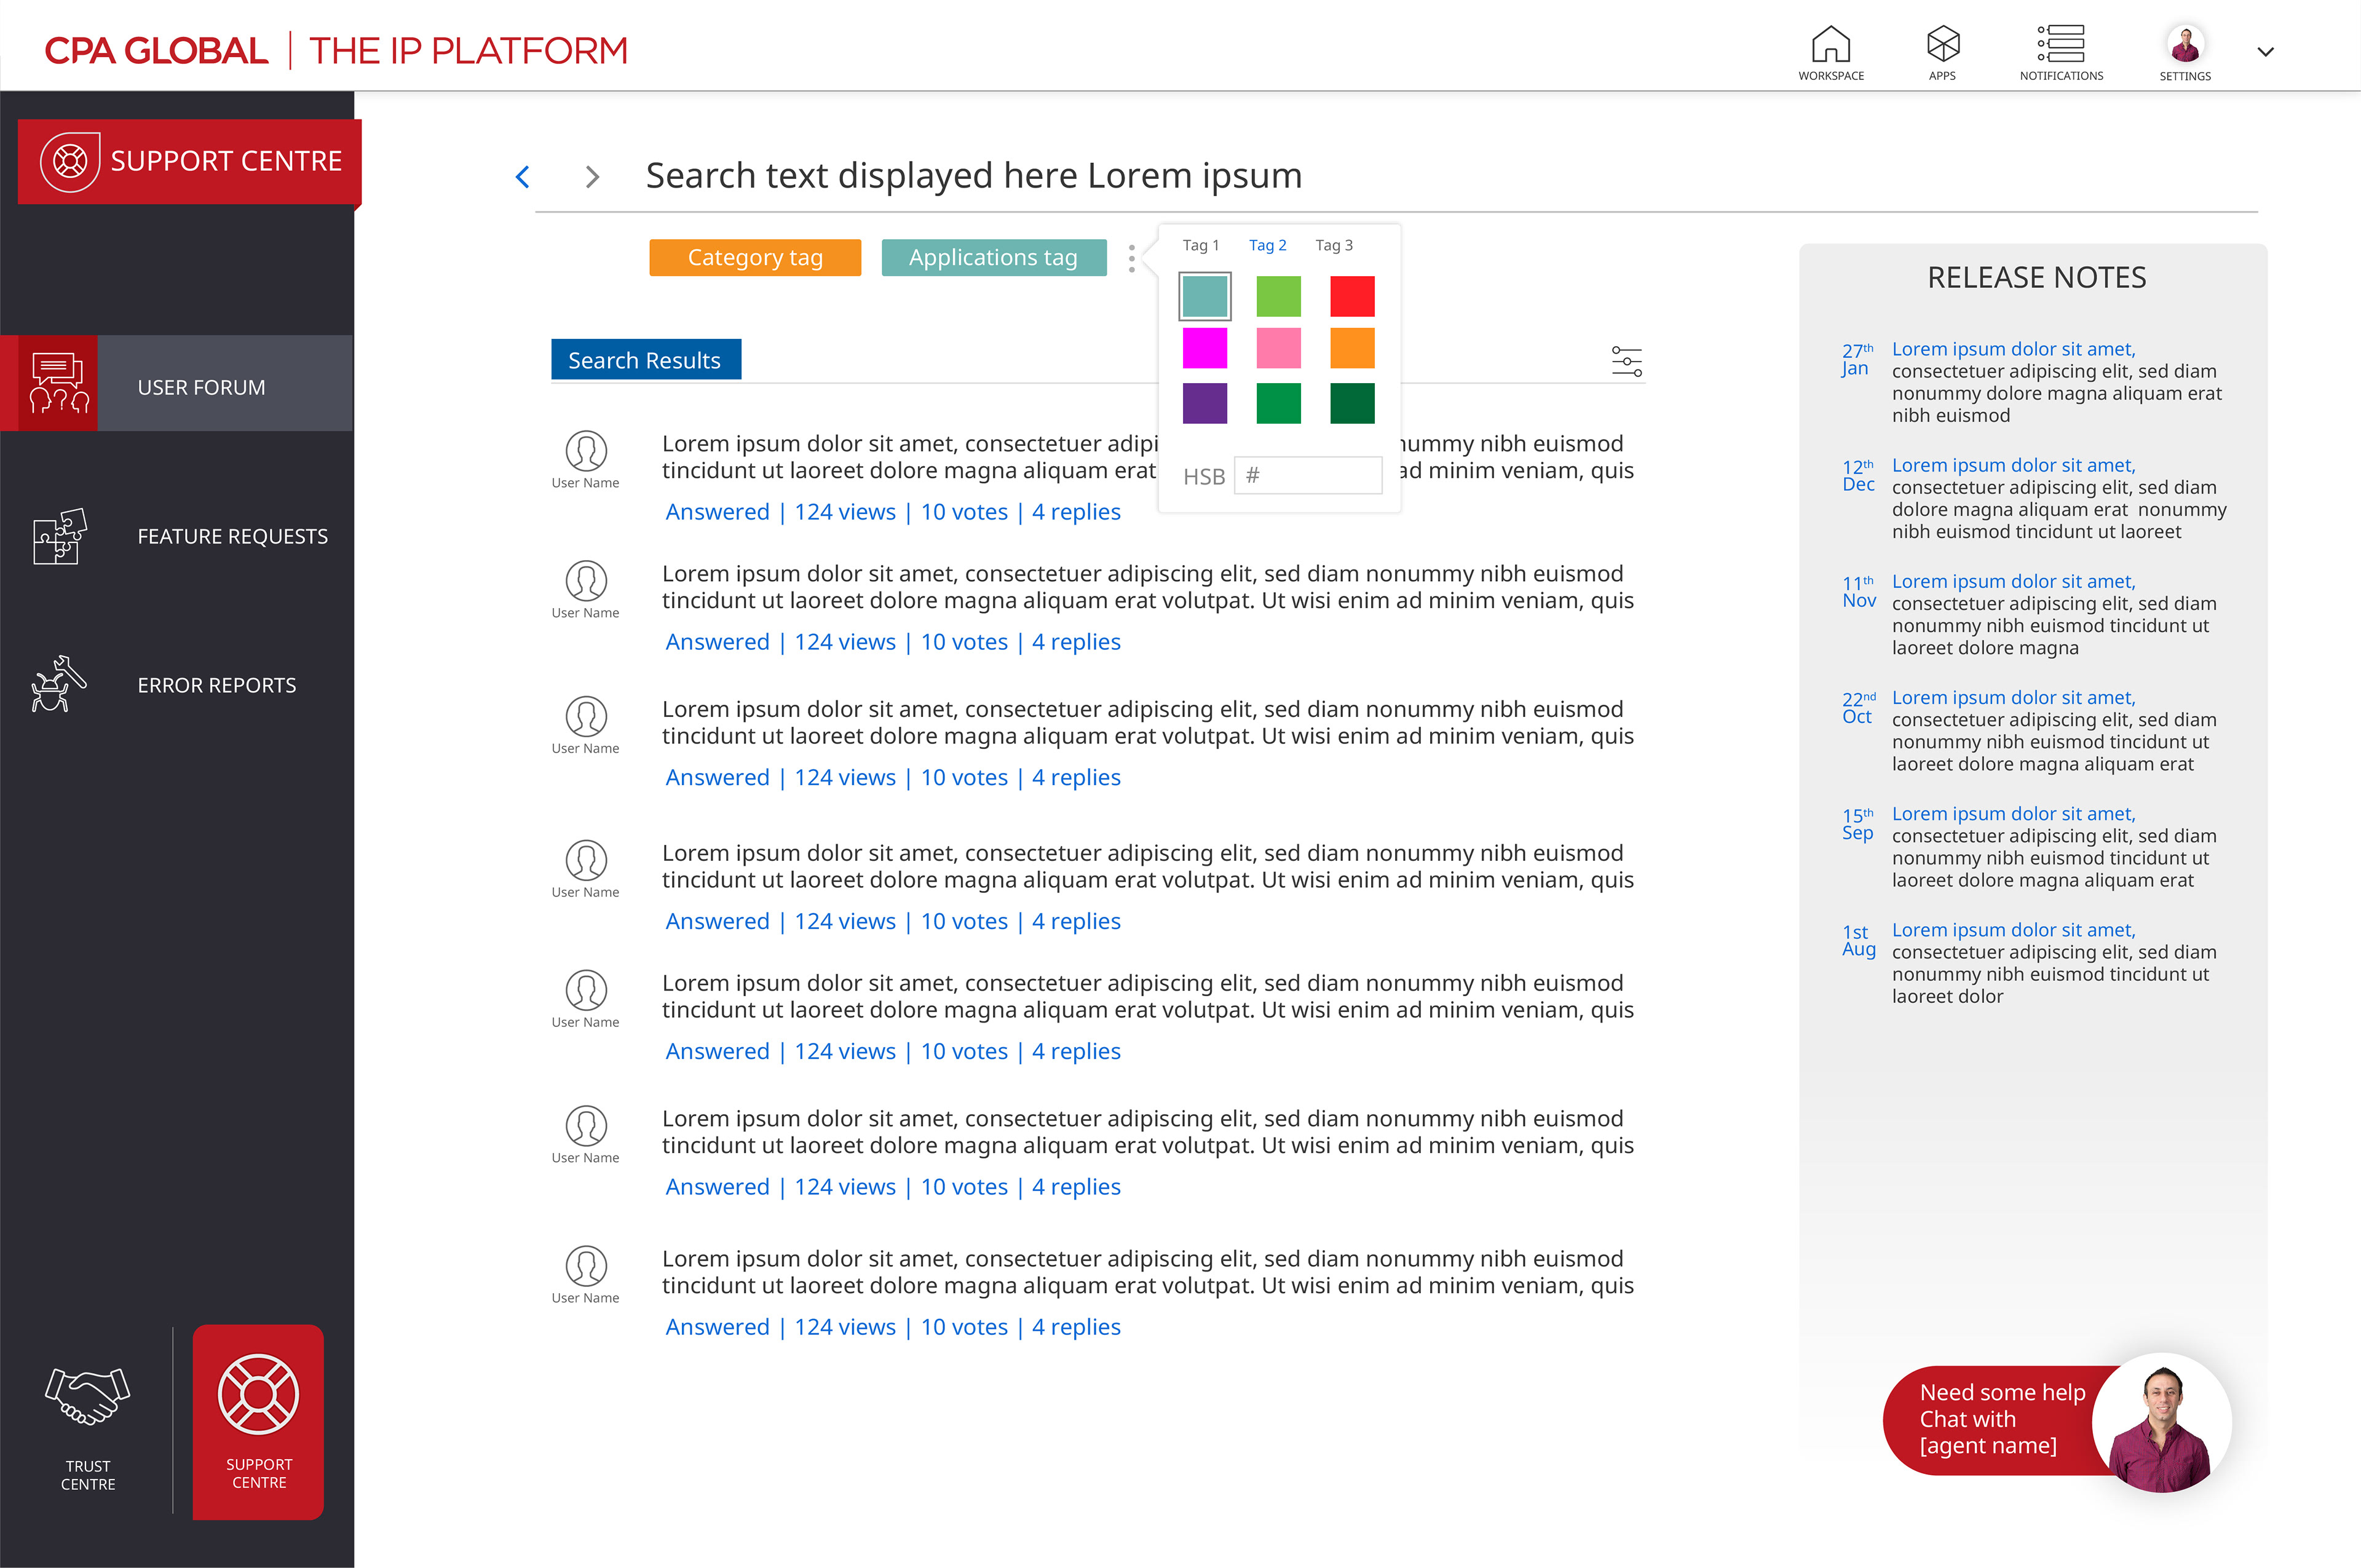Pick the red color swatch
This screenshot has height=1568, width=2361.
(1352, 296)
